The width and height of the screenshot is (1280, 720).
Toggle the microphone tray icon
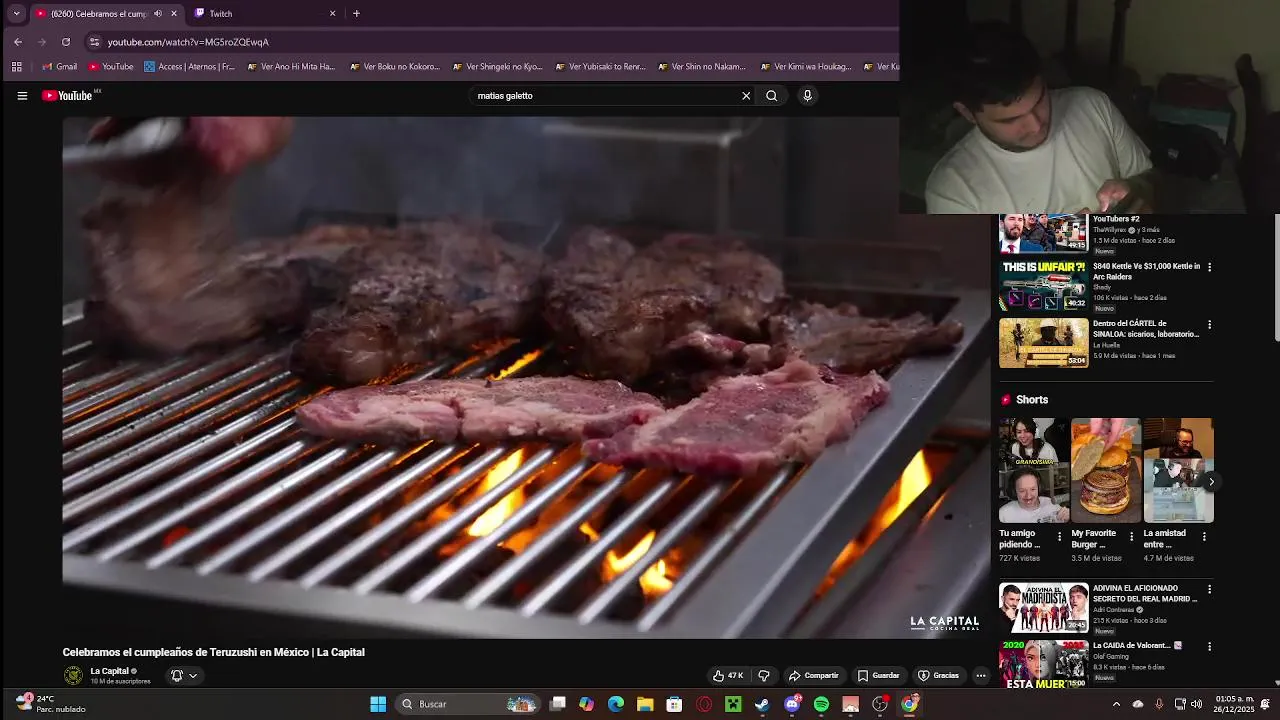1159,704
